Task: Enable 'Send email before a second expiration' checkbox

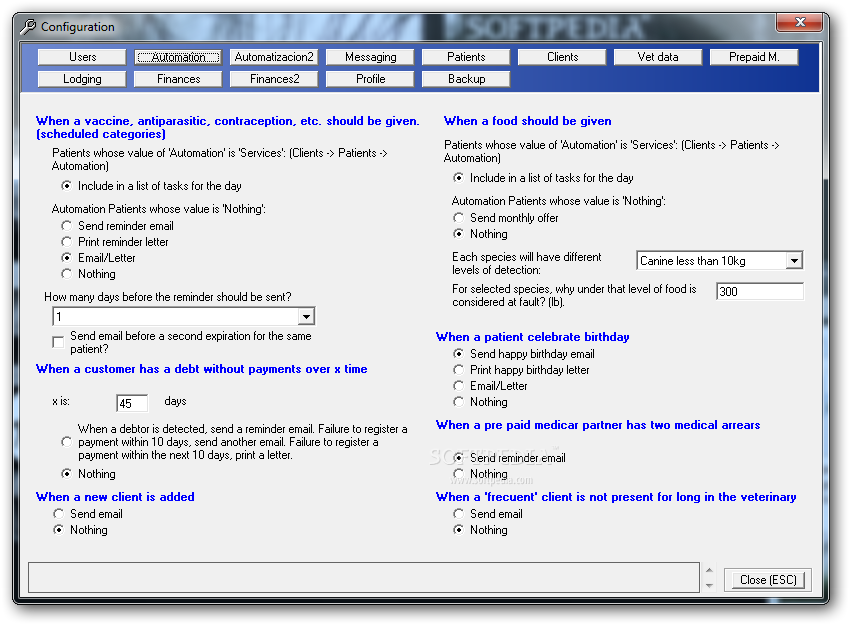Action: coord(58,342)
